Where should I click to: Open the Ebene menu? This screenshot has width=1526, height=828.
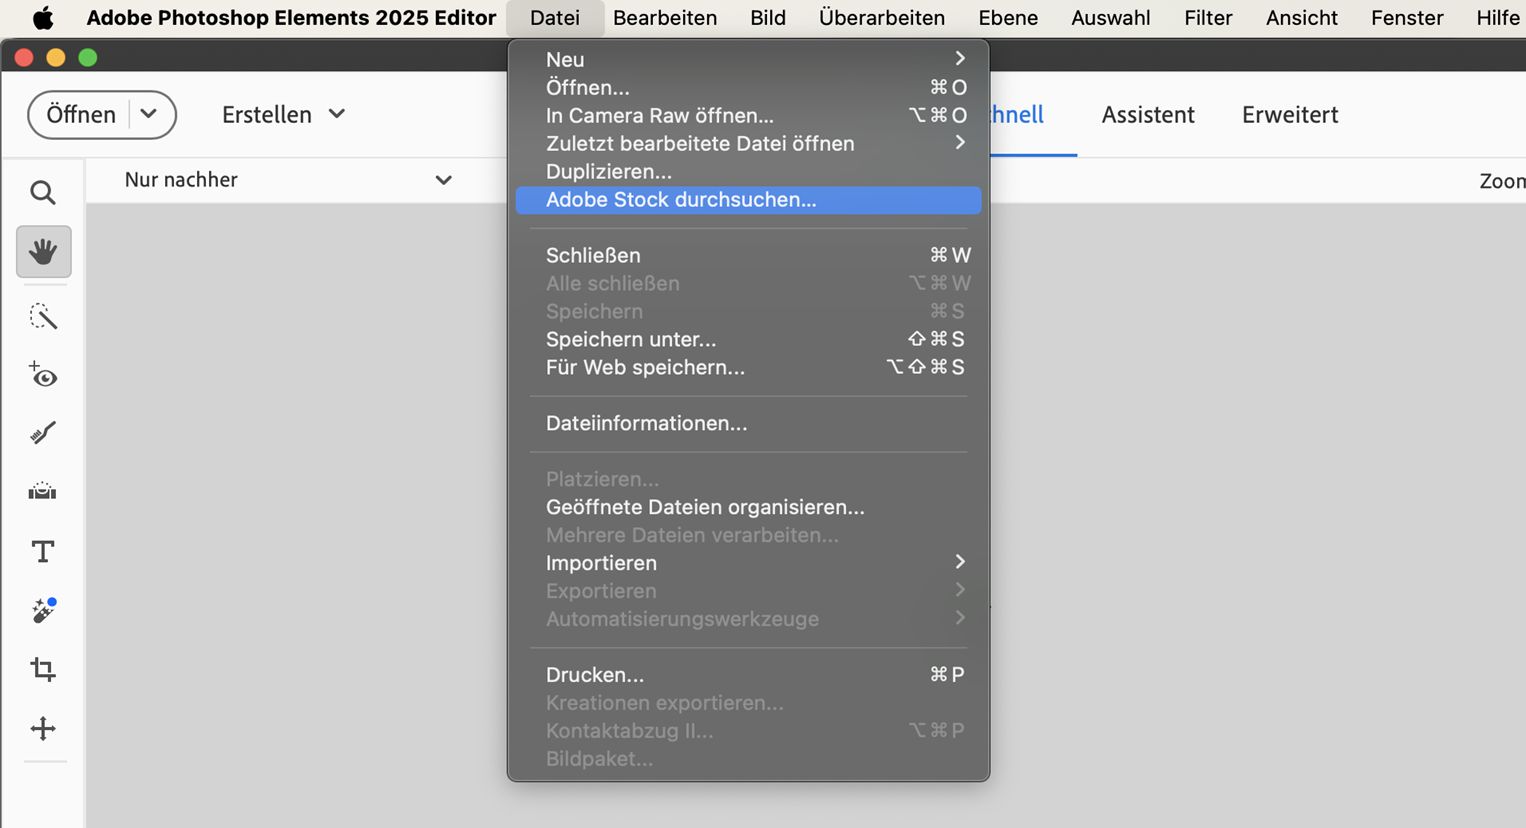tap(1008, 18)
